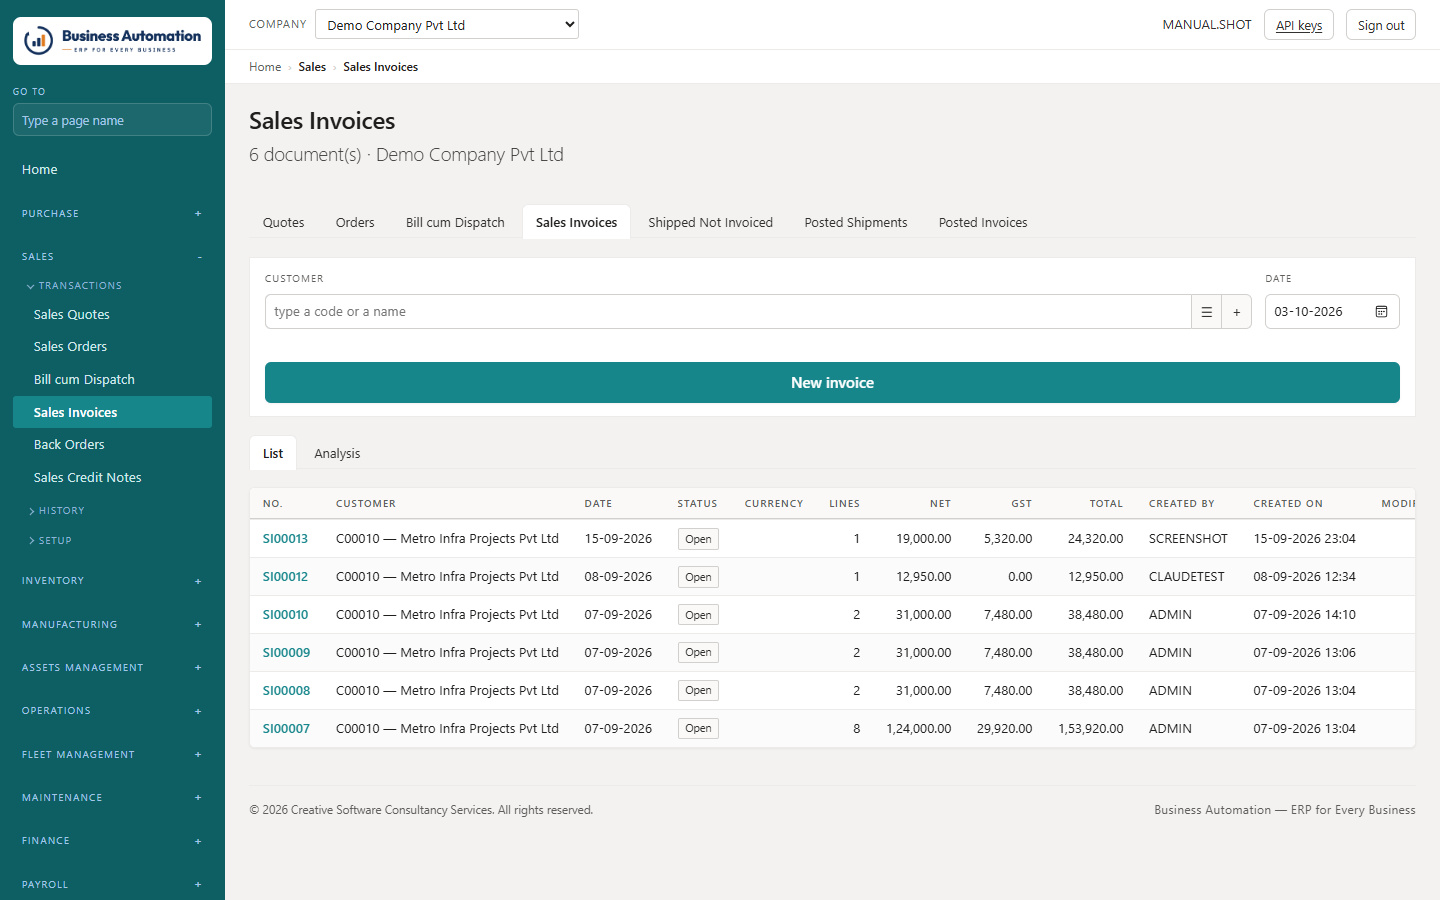
Task: Open the Posted Invoices tab
Action: point(983,222)
